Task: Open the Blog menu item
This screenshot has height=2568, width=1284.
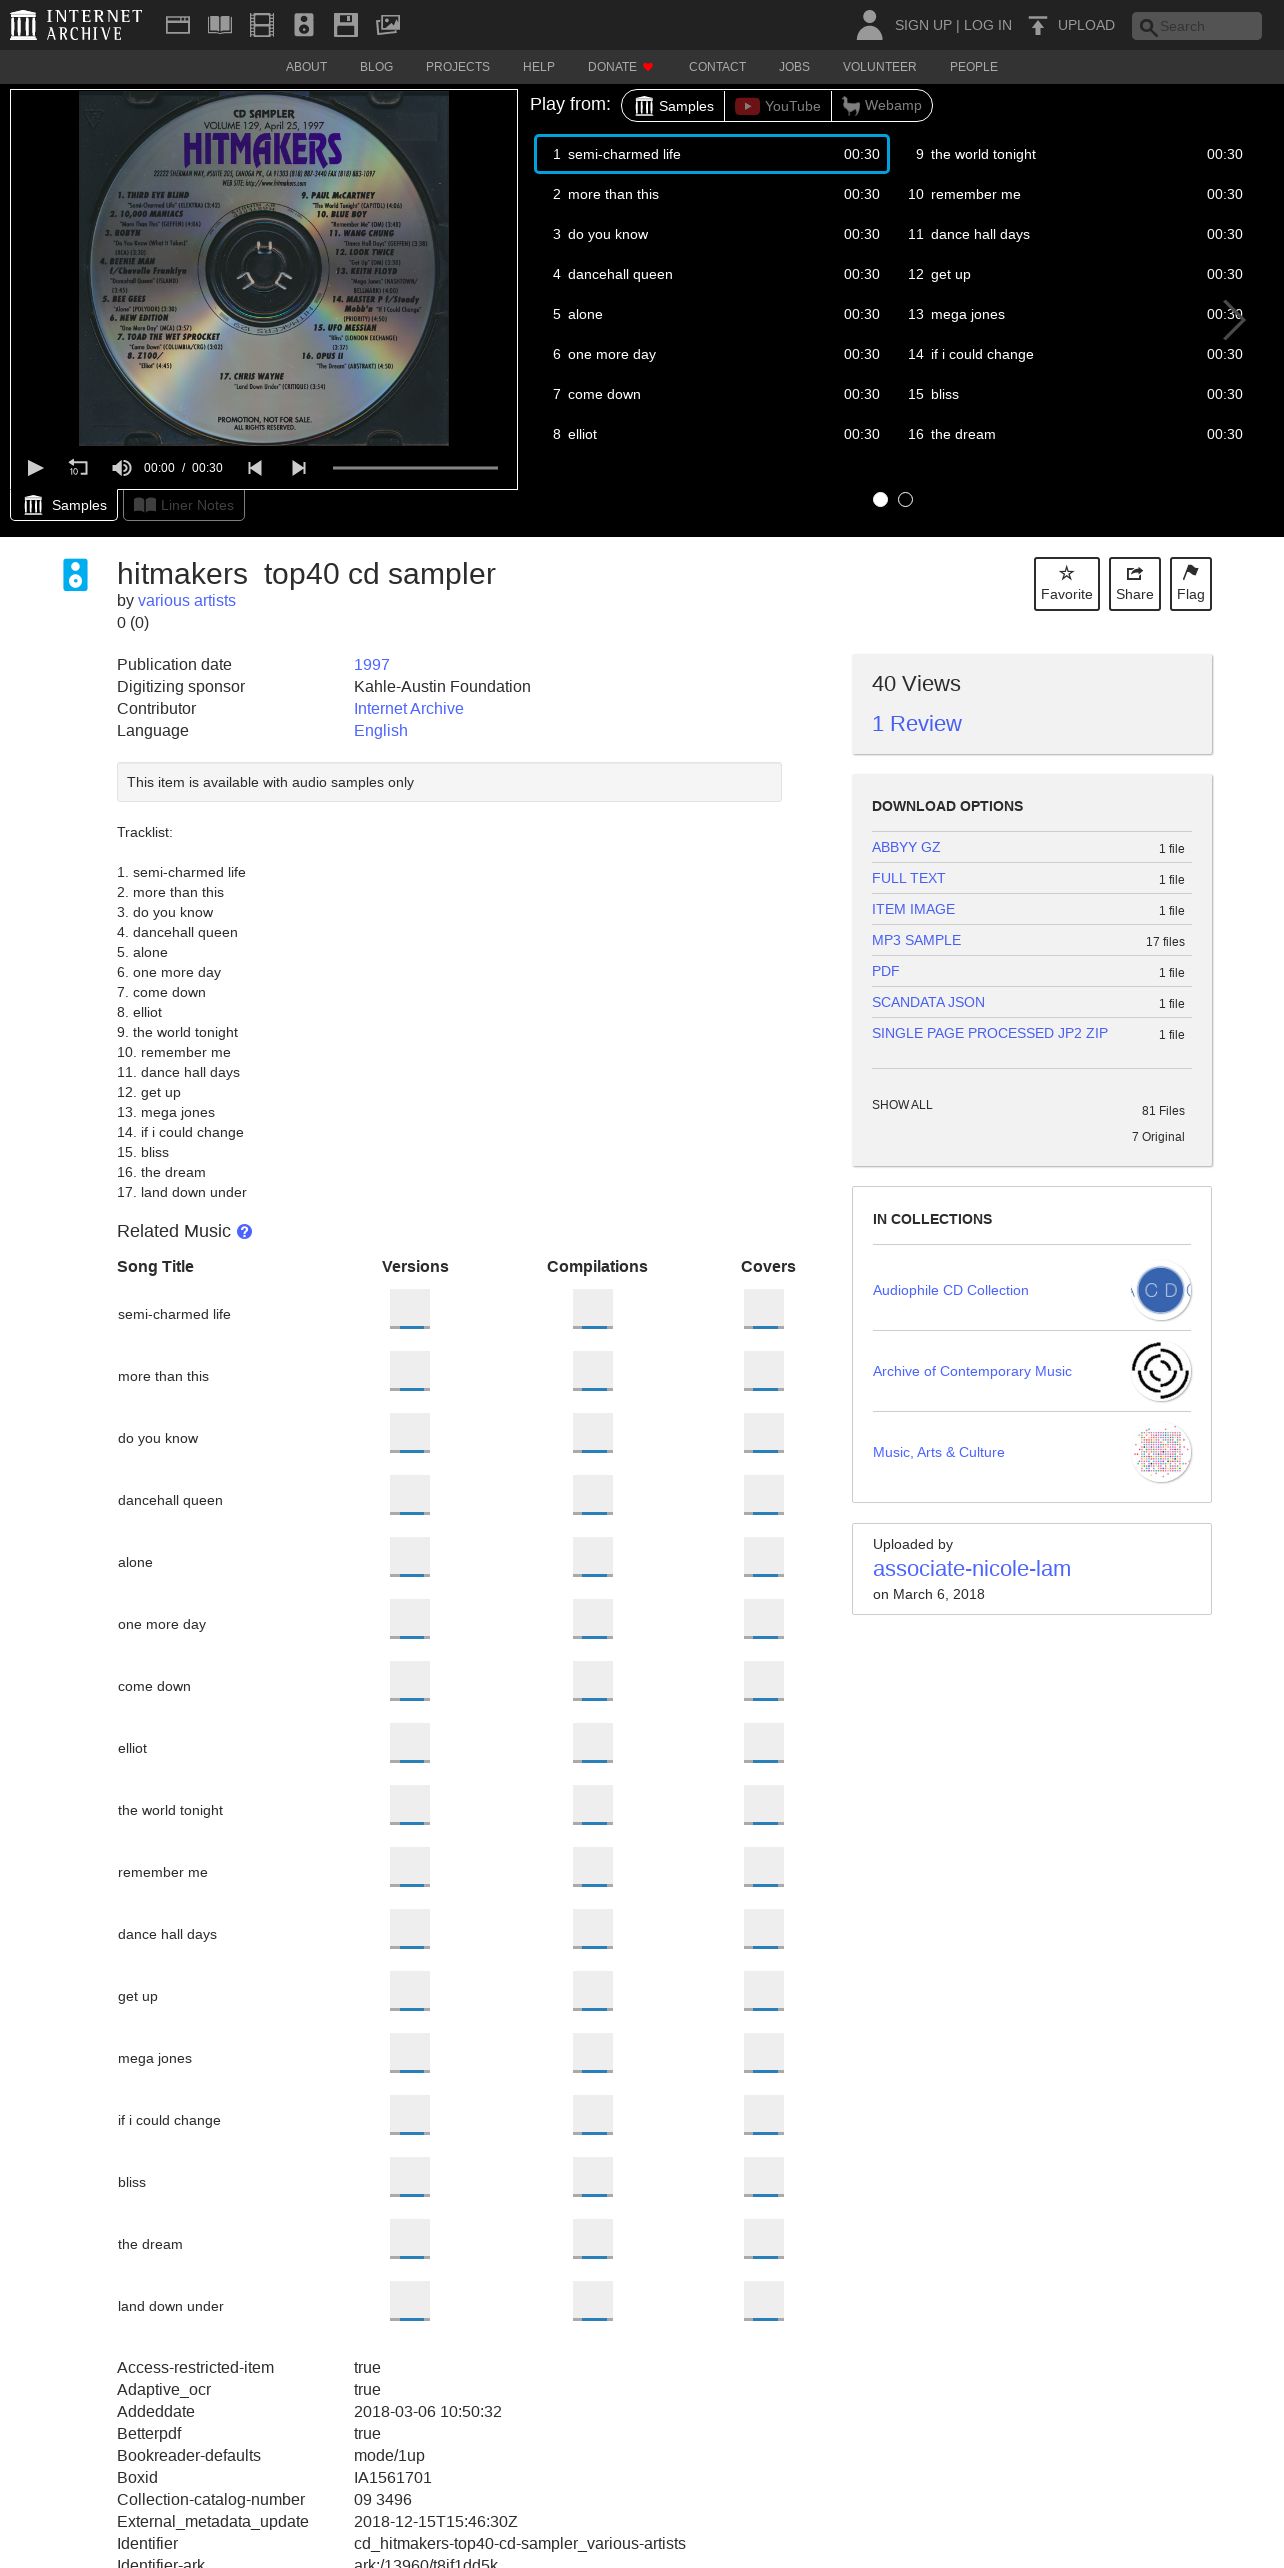Action: [x=376, y=67]
